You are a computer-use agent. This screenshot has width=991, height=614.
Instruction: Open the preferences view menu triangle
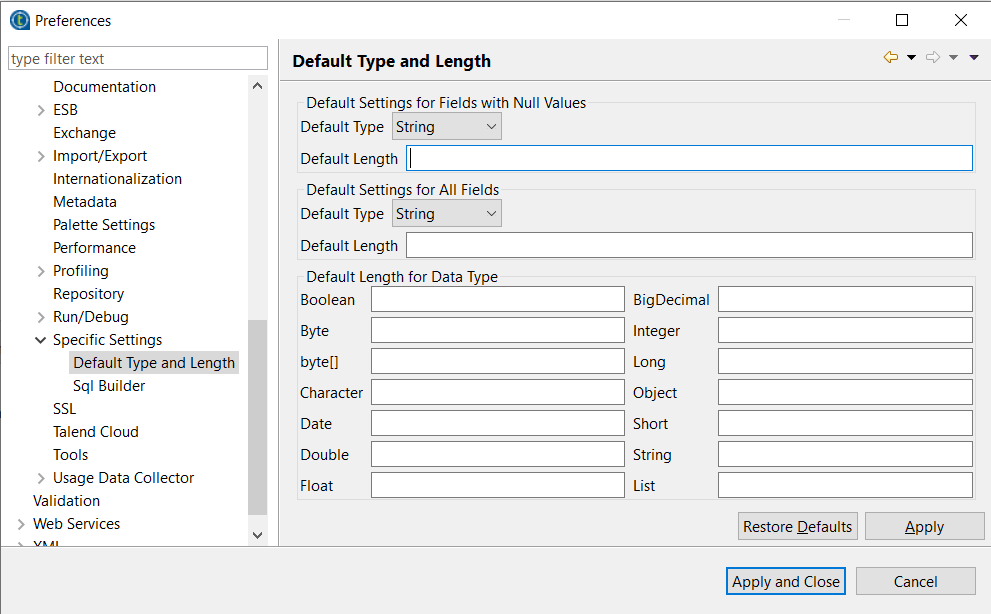[974, 58]
